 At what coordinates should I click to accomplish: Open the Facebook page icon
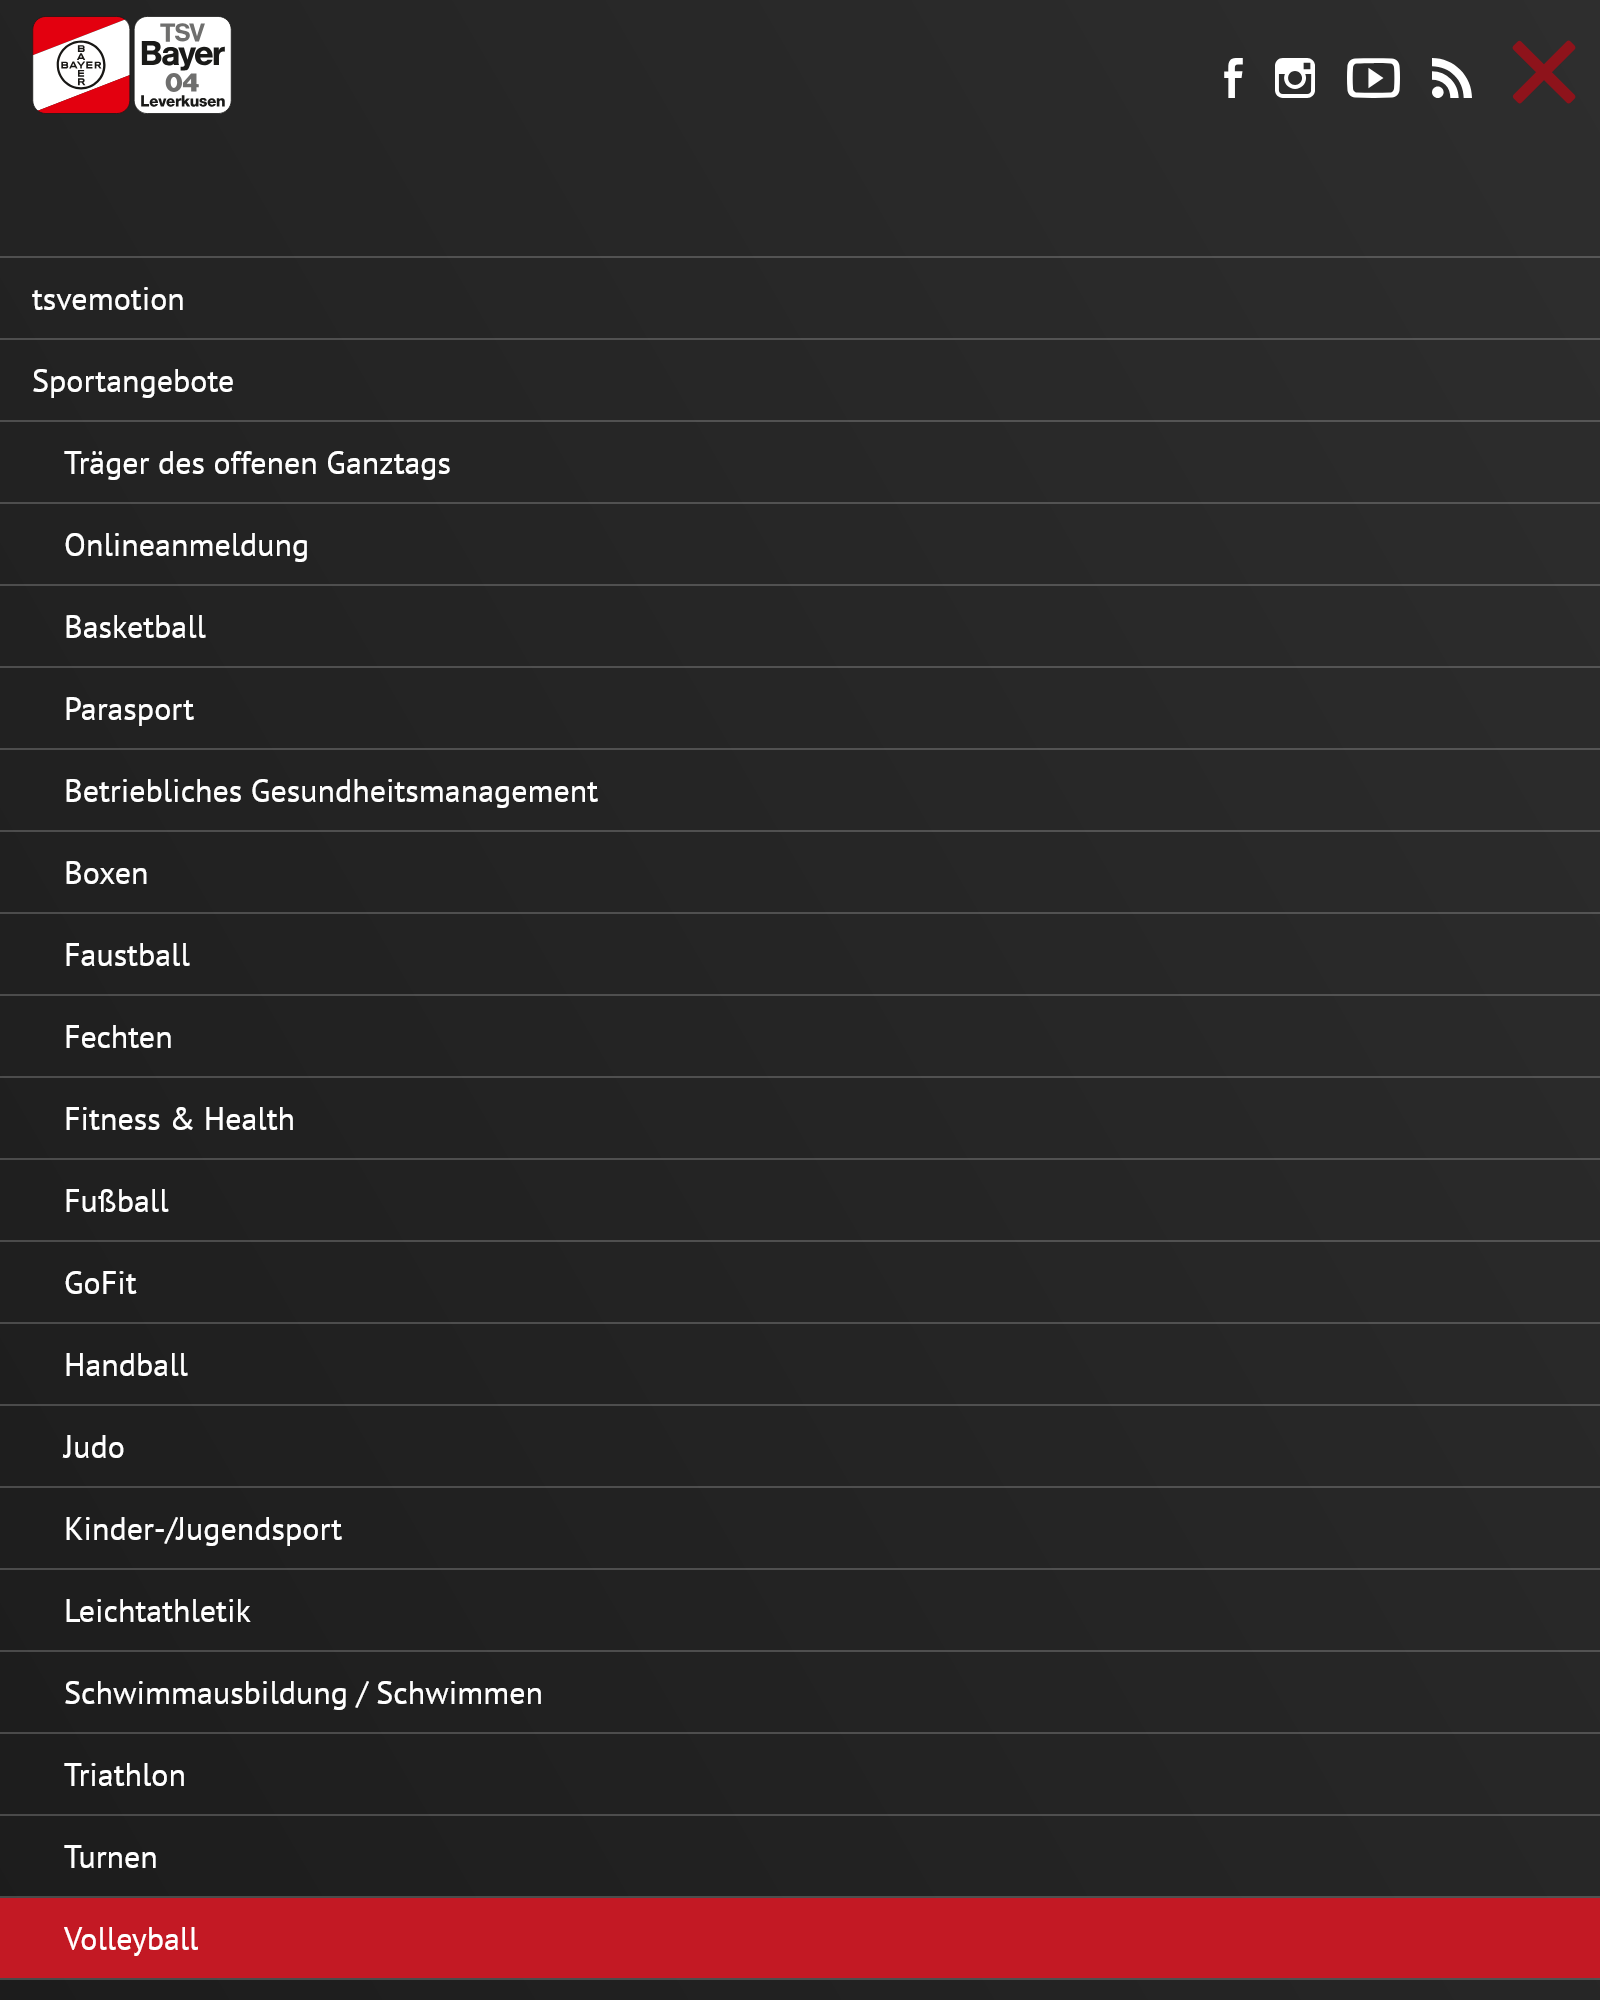pyautogui.click(x=1233, y=78)
